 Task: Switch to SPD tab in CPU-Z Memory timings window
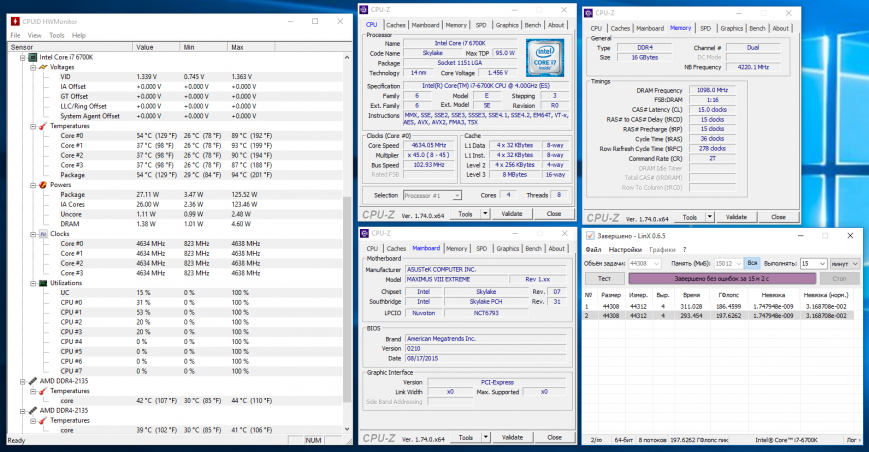[x=706, y=28]
